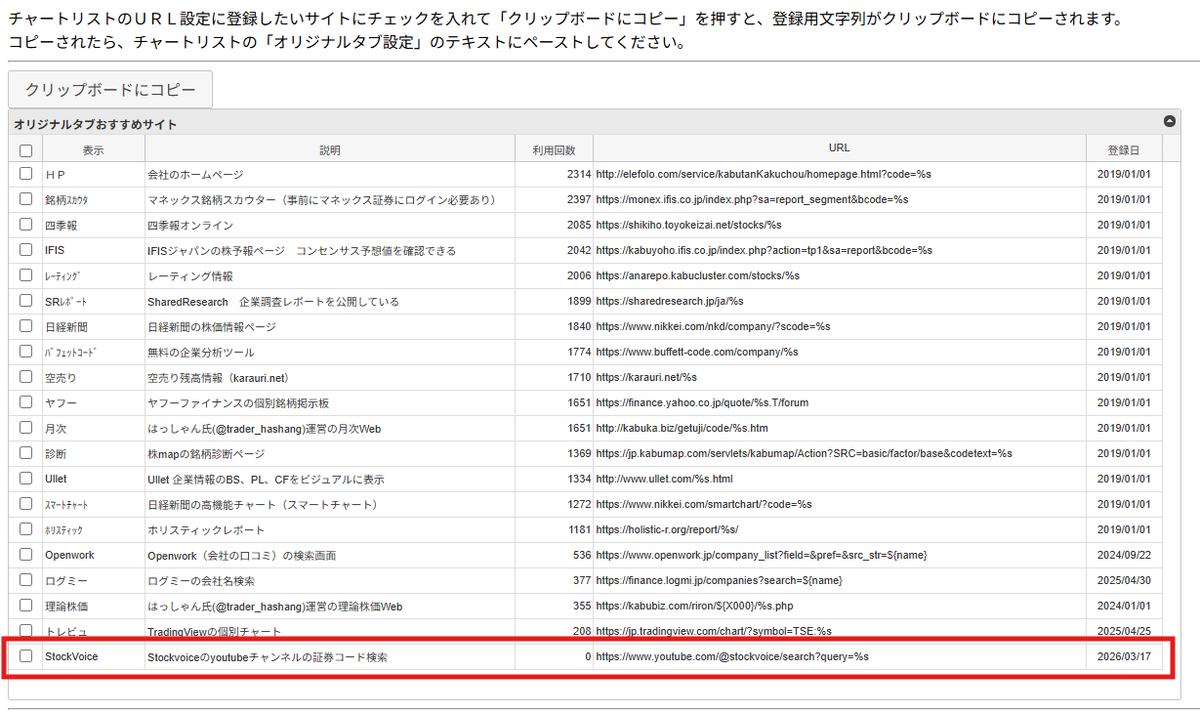This screenshot has height=713, width=1200.
Task: Tick the ﾎﾘｽﾃｨｯｸ row checkbox
Action: tap(26, 529)
